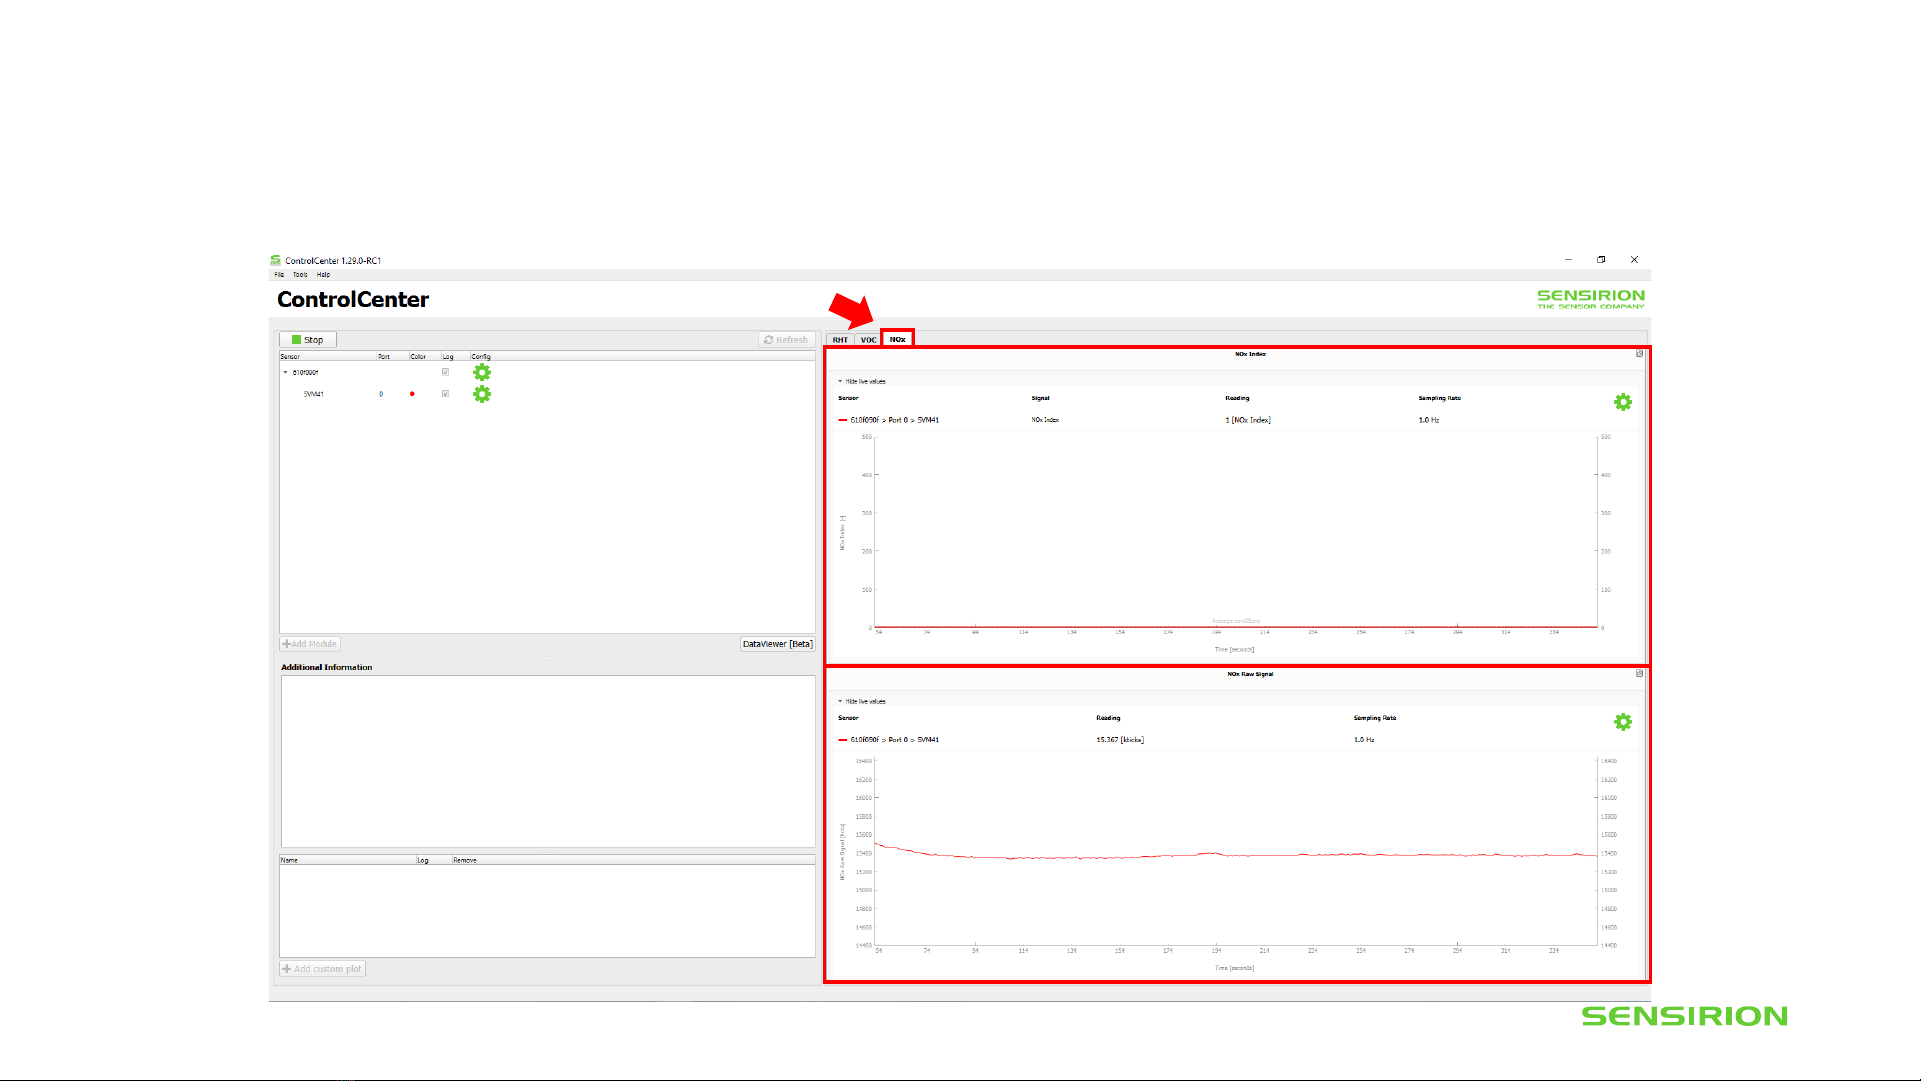Viewport: 1921px width, 1081px height.
Task: Click the red color dot of SVM41
Action: pyautogui.click(x=412, y=394)
